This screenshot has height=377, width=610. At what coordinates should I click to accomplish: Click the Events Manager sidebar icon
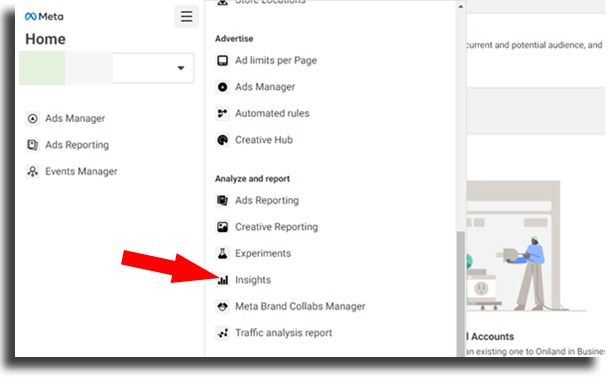(x=33, y=171)
